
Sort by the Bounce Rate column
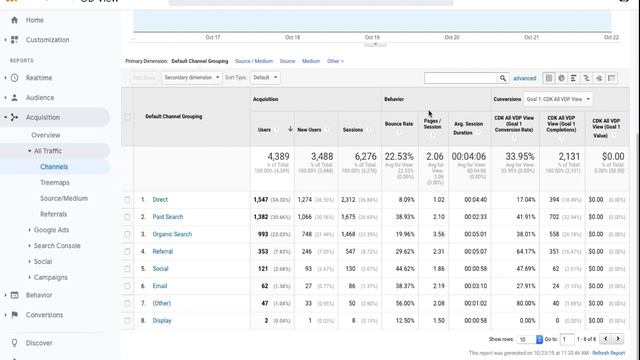[x=399, y=124]
